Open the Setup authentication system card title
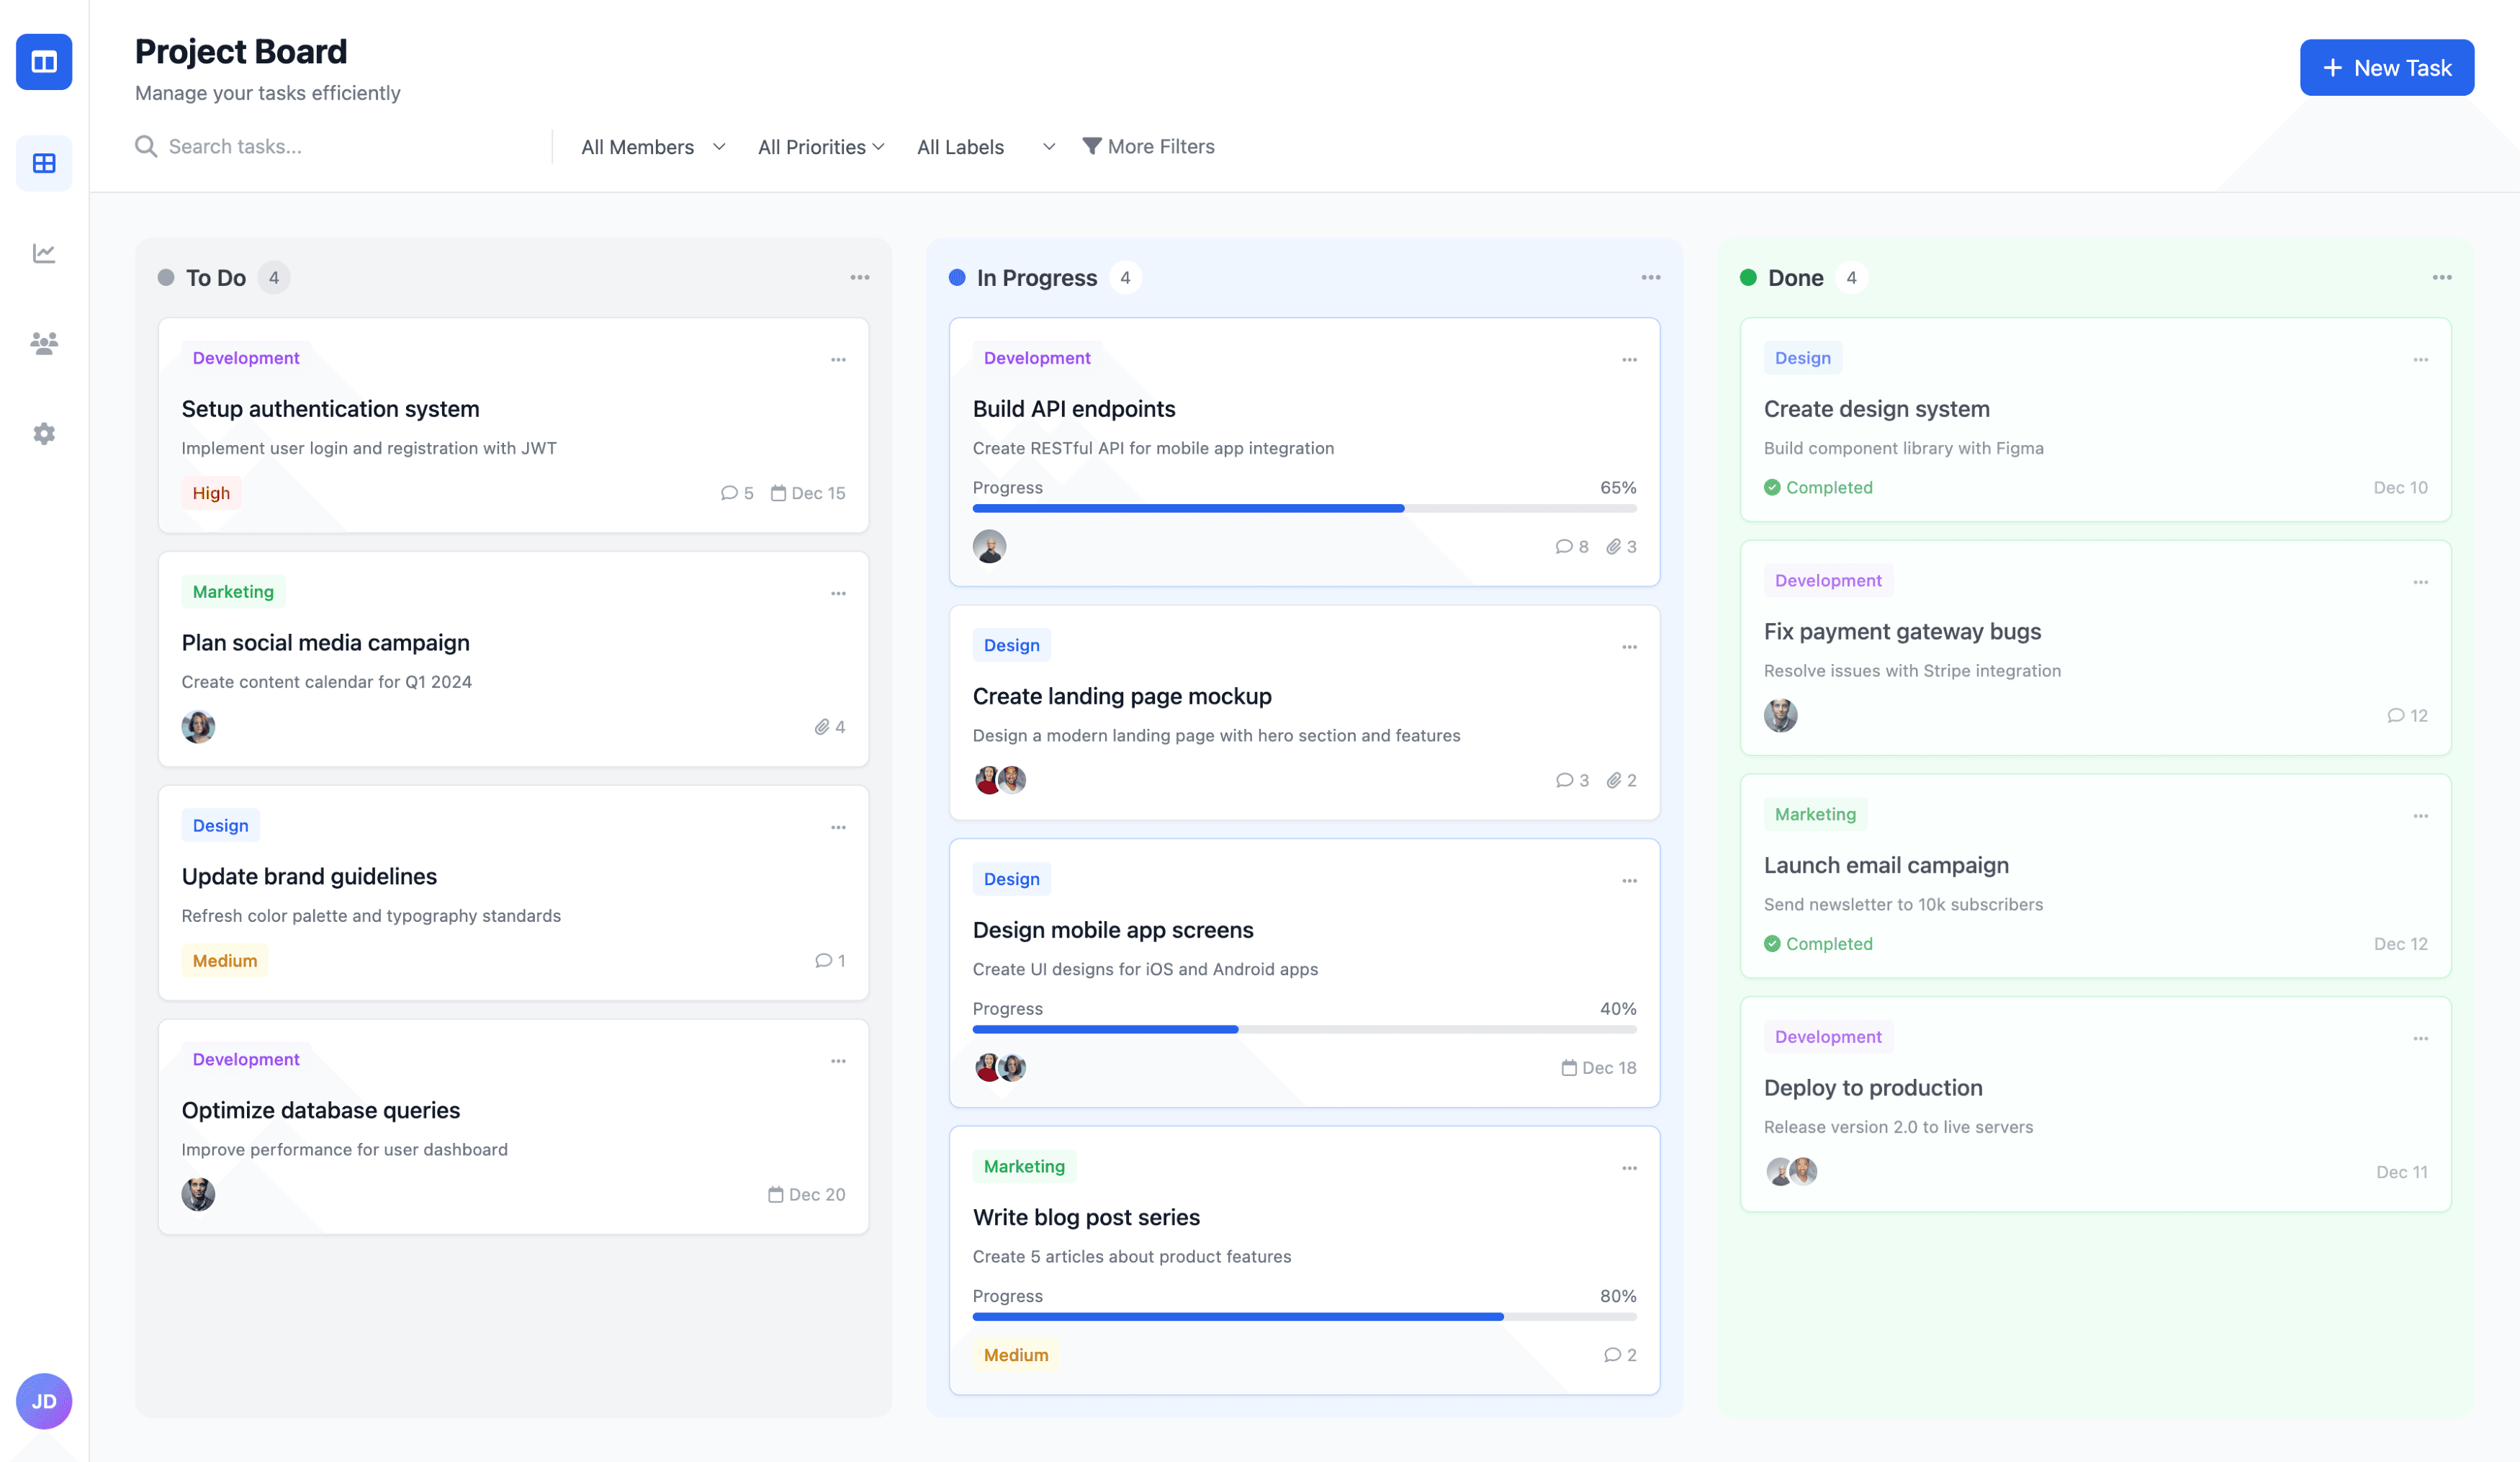The width and height of the screenshot is (2520, 1462). [x=330, y=409]
